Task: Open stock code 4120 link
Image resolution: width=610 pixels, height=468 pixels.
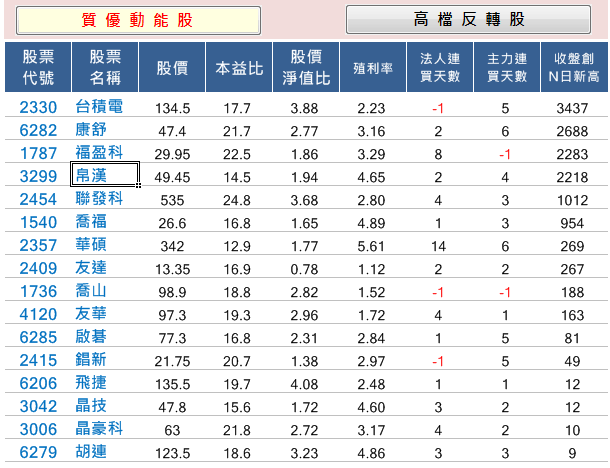Action: click(38, 314)
